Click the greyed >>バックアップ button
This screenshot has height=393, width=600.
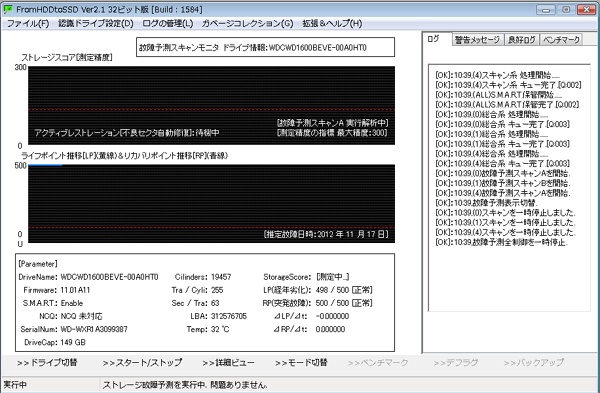[x=534, y=362]
